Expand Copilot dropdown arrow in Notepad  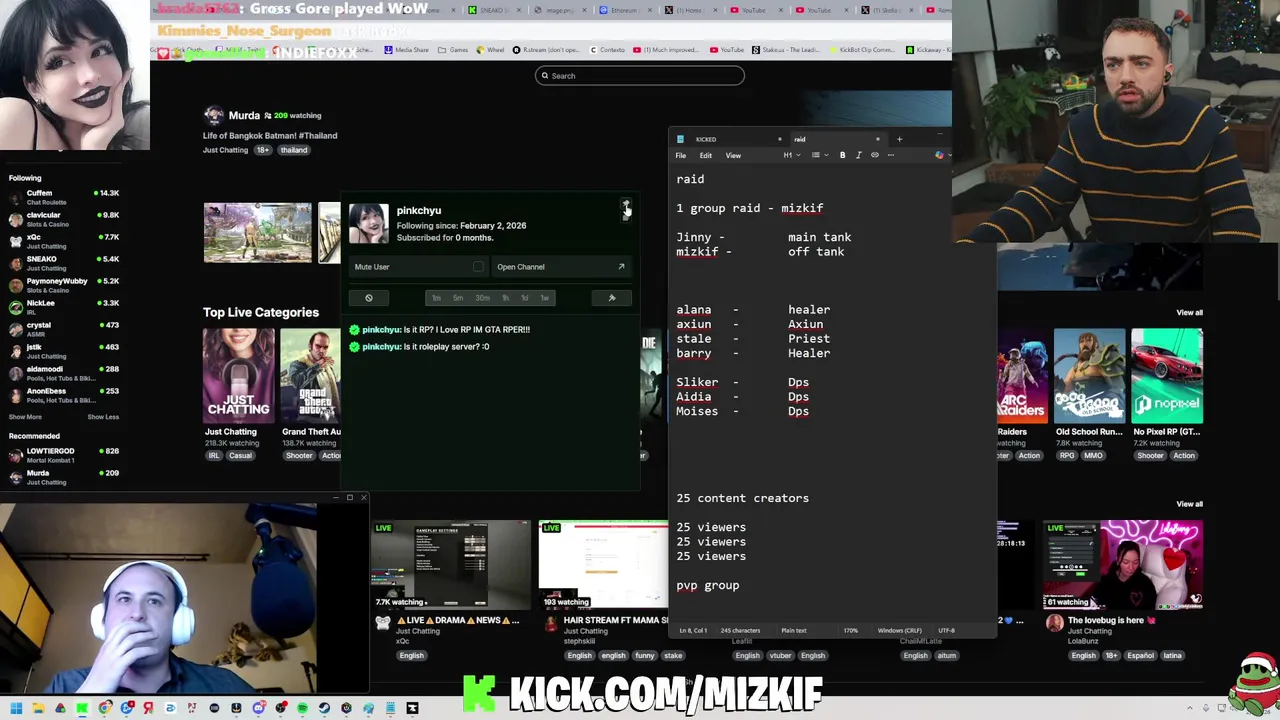pos(948,155)
